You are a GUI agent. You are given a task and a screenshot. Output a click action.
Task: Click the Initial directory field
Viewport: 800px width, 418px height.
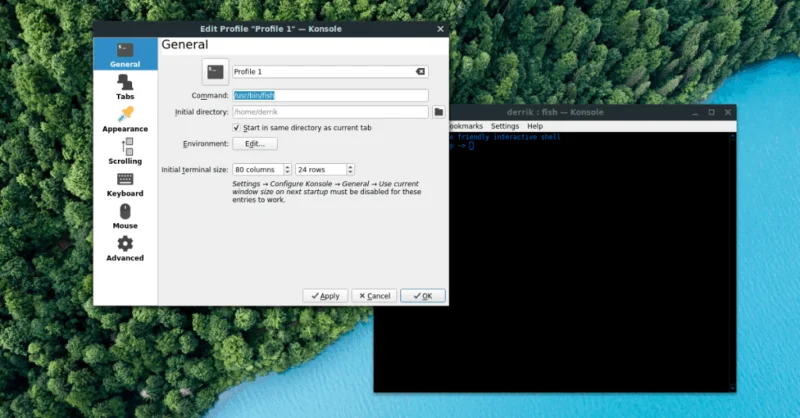(x=330, y=112)
